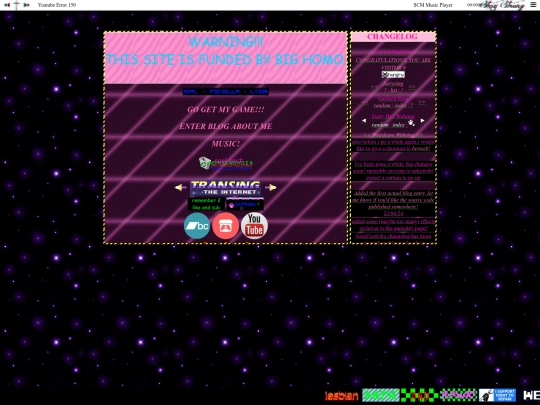Click the purple 'RAWR' badge

coord(458,395)
